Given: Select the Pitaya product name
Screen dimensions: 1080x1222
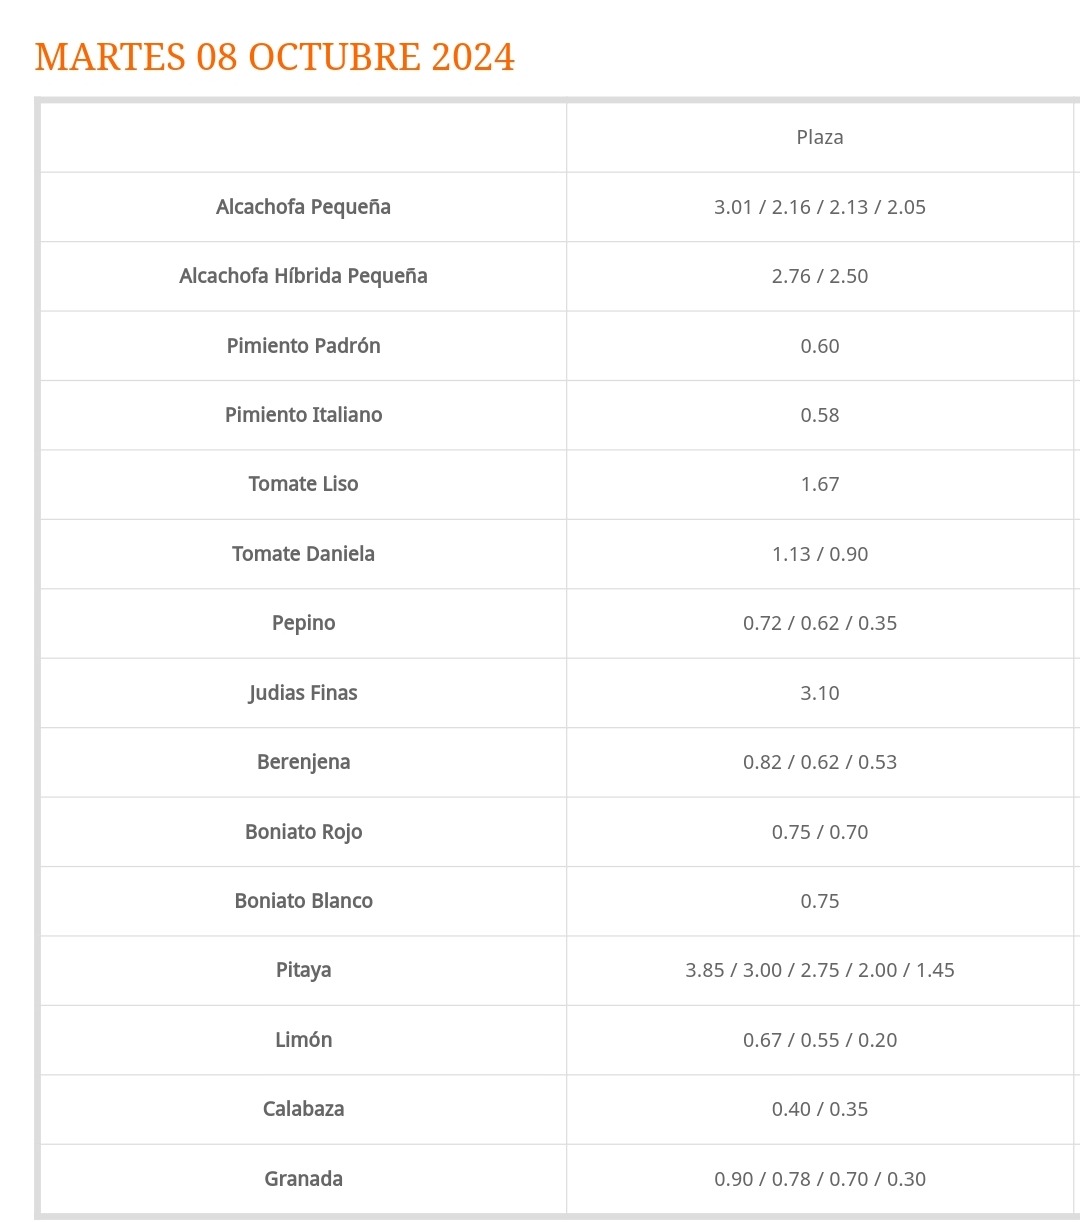Looking at the screenshot, I should tap(303, 970).
